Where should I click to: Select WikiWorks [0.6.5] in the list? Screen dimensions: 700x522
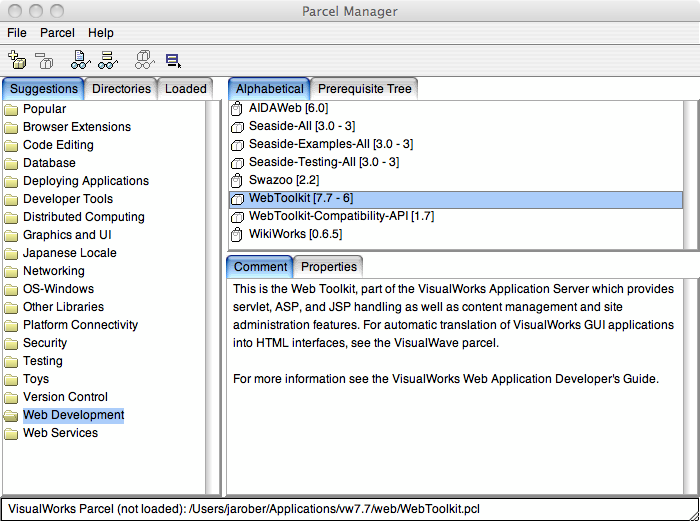pyautogui.click(x=296, y=234)
